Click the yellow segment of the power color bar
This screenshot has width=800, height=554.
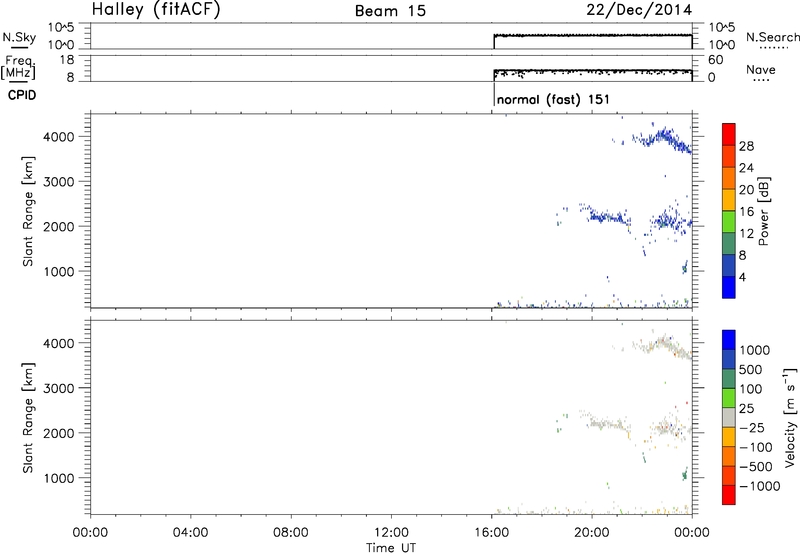pos(729,200)
